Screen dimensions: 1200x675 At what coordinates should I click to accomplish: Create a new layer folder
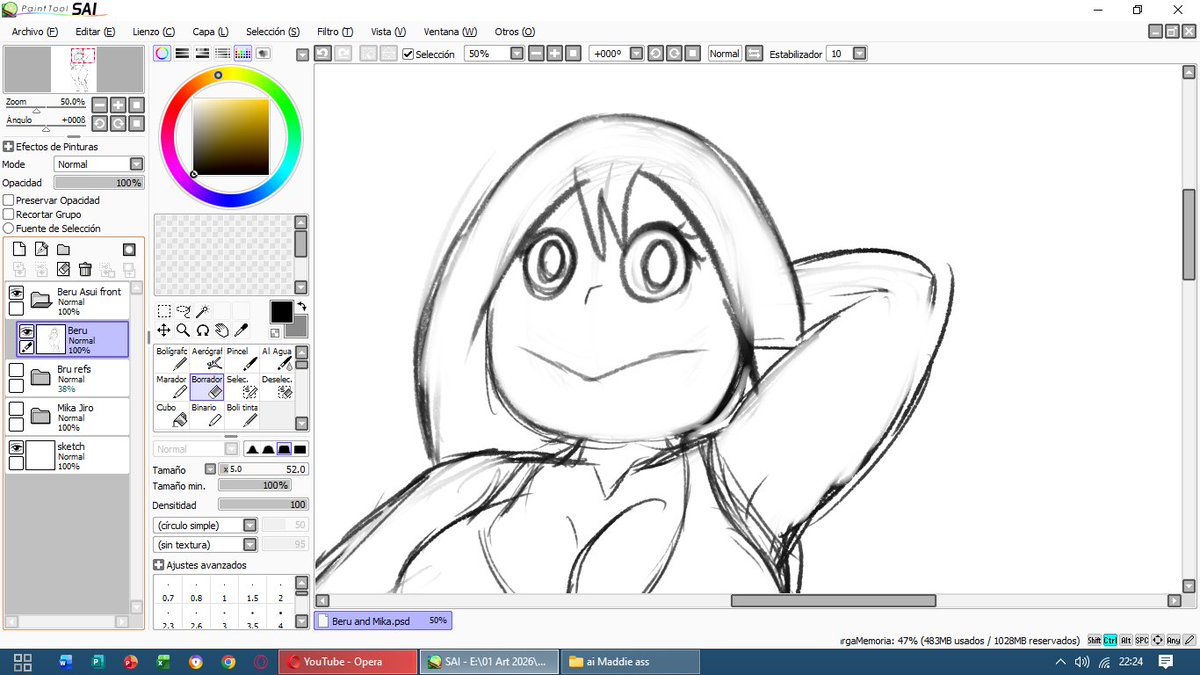click(63, 249)
